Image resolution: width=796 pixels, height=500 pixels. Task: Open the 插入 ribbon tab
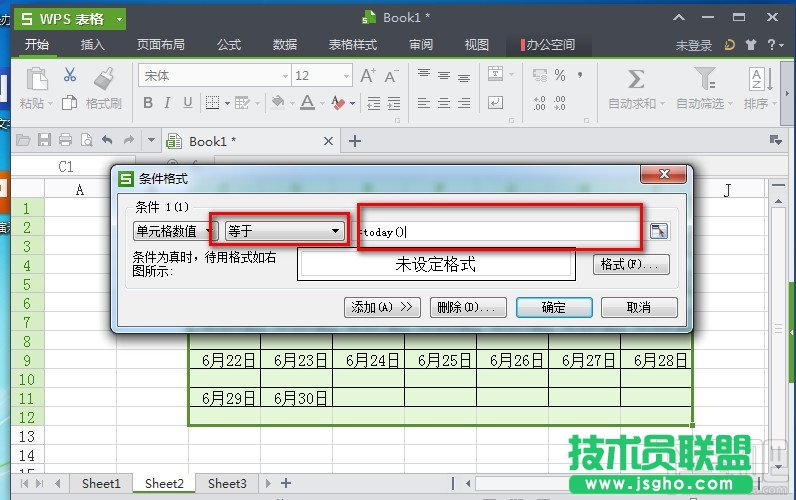pos(92,45)
